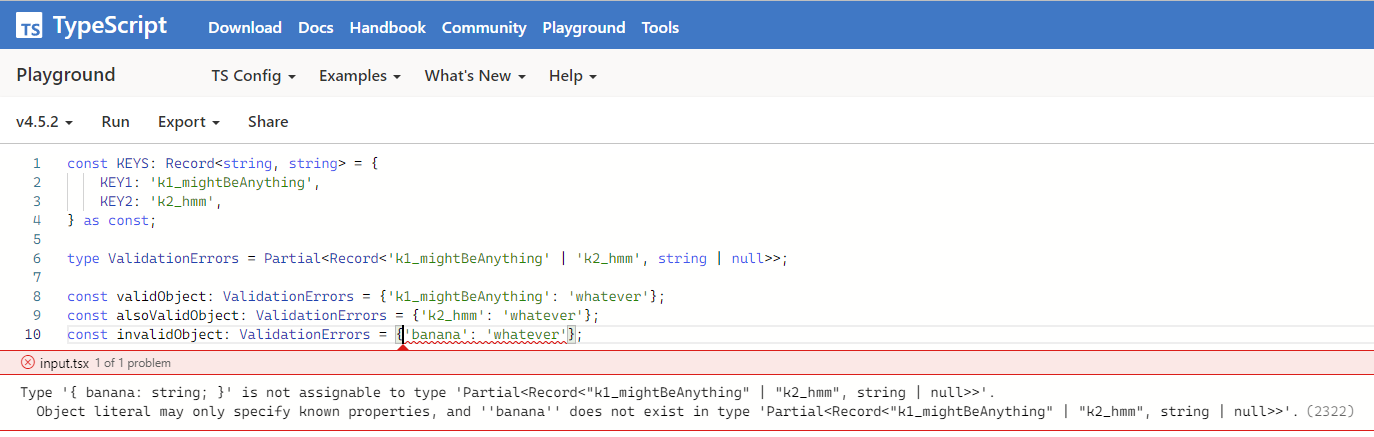The image size is (1374, 437).
Task: Expand the What's New menu
Action: click(475, 76)
